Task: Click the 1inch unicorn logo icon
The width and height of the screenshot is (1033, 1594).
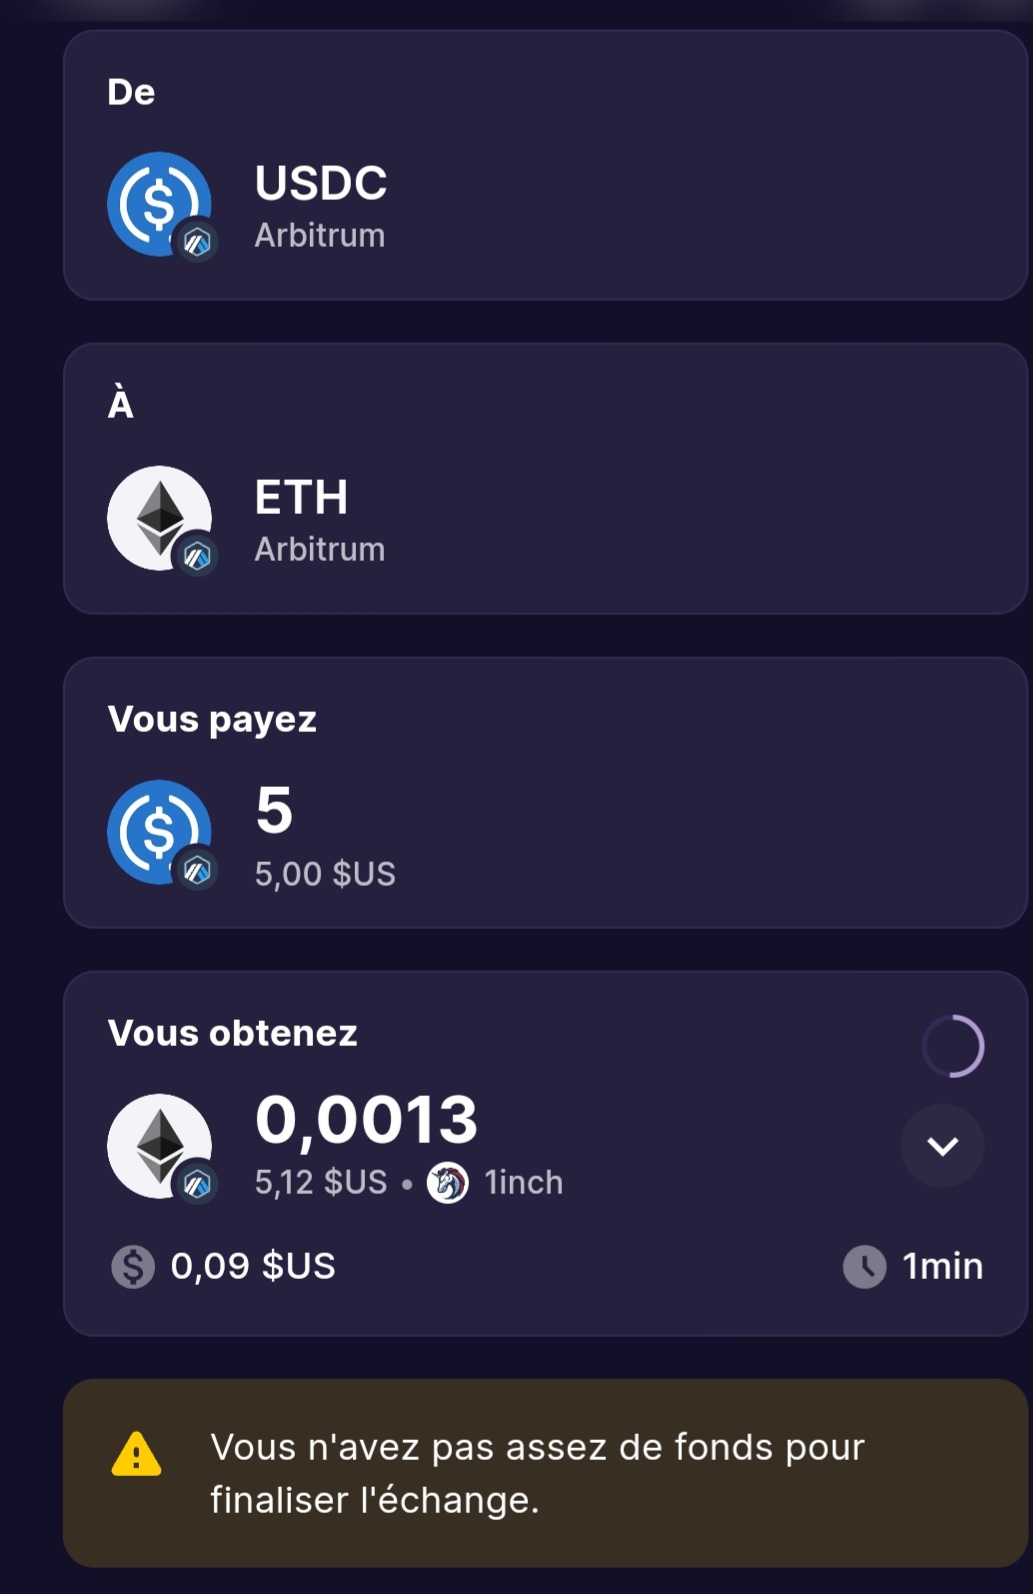Action: click(447, 1183)
